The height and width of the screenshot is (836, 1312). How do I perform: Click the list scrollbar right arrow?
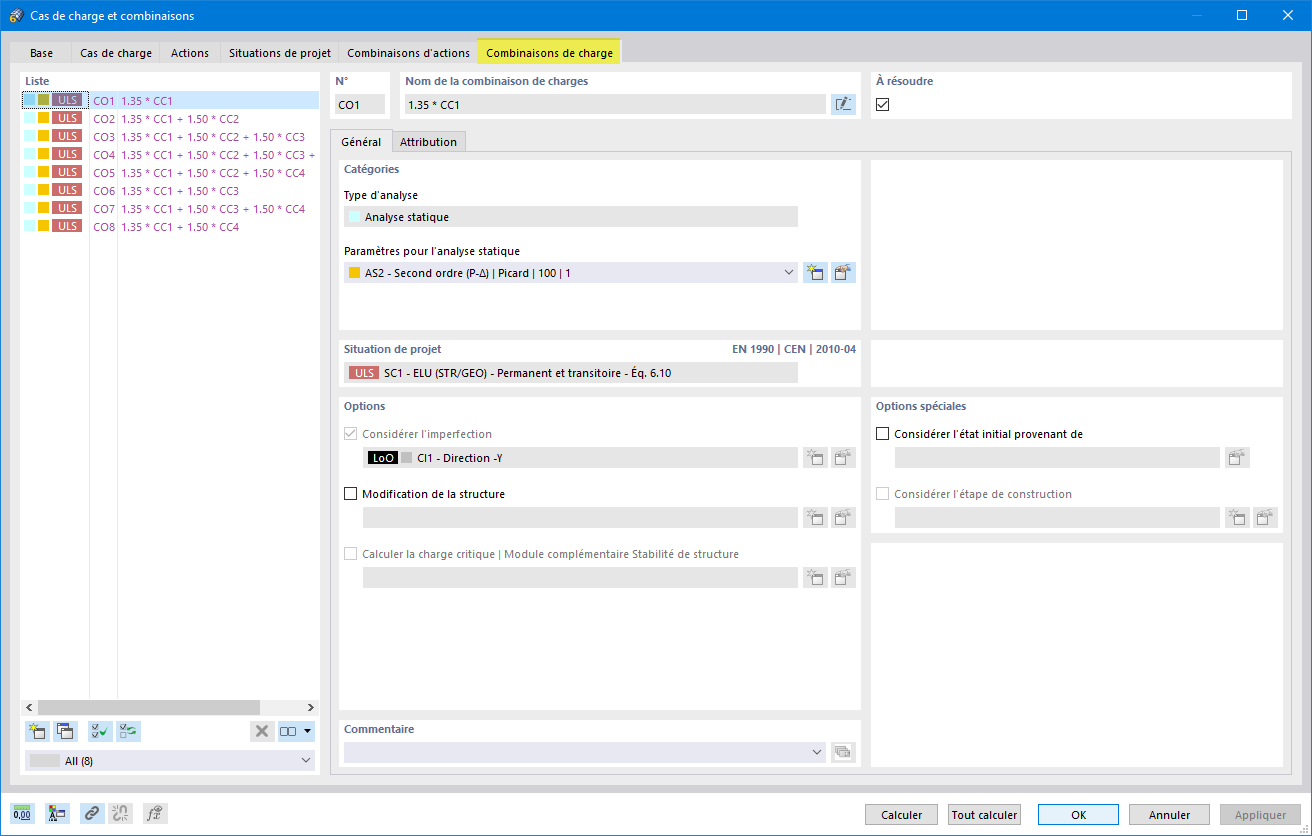click(310, 707)
